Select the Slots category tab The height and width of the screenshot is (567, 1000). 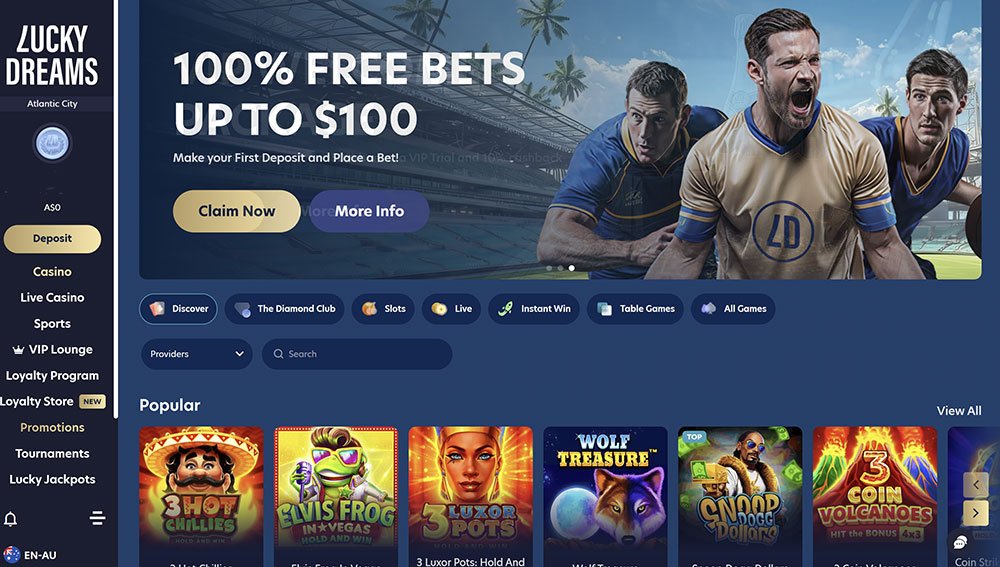(x=383, y=309)
